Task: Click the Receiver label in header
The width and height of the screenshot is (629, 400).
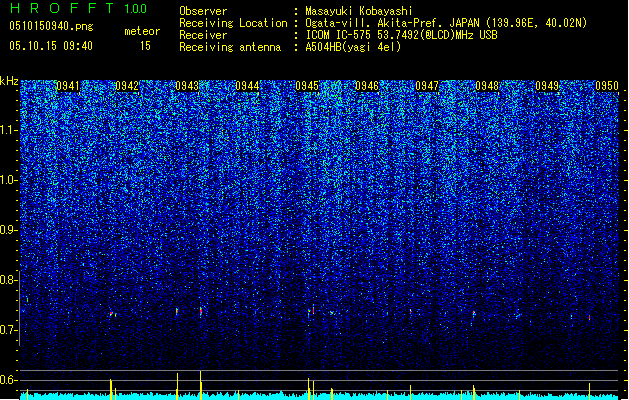Action: (203, 35)
